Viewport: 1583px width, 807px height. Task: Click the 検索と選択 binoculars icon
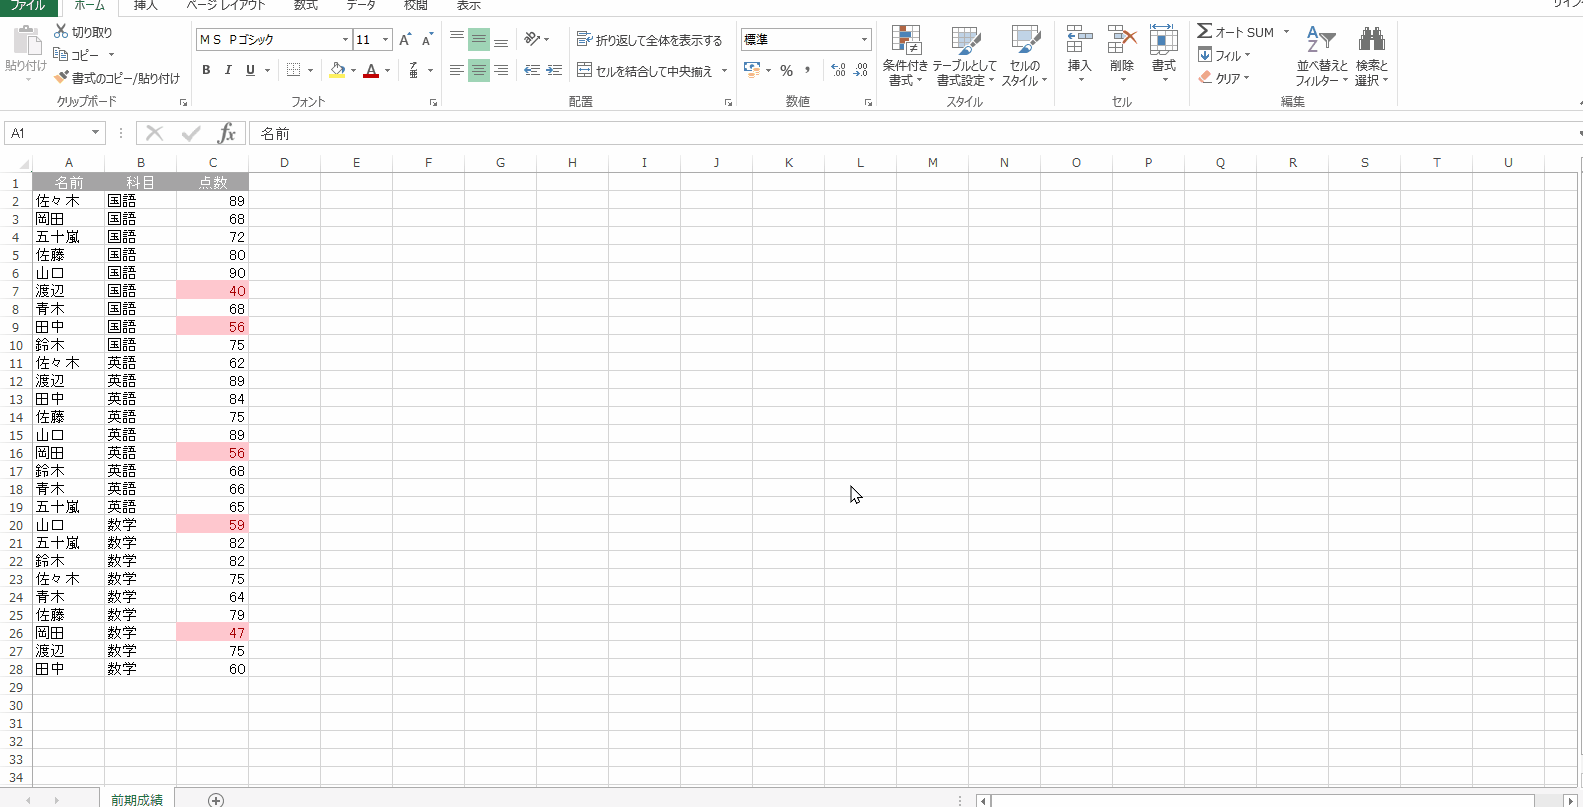(x=1371, y=42)
